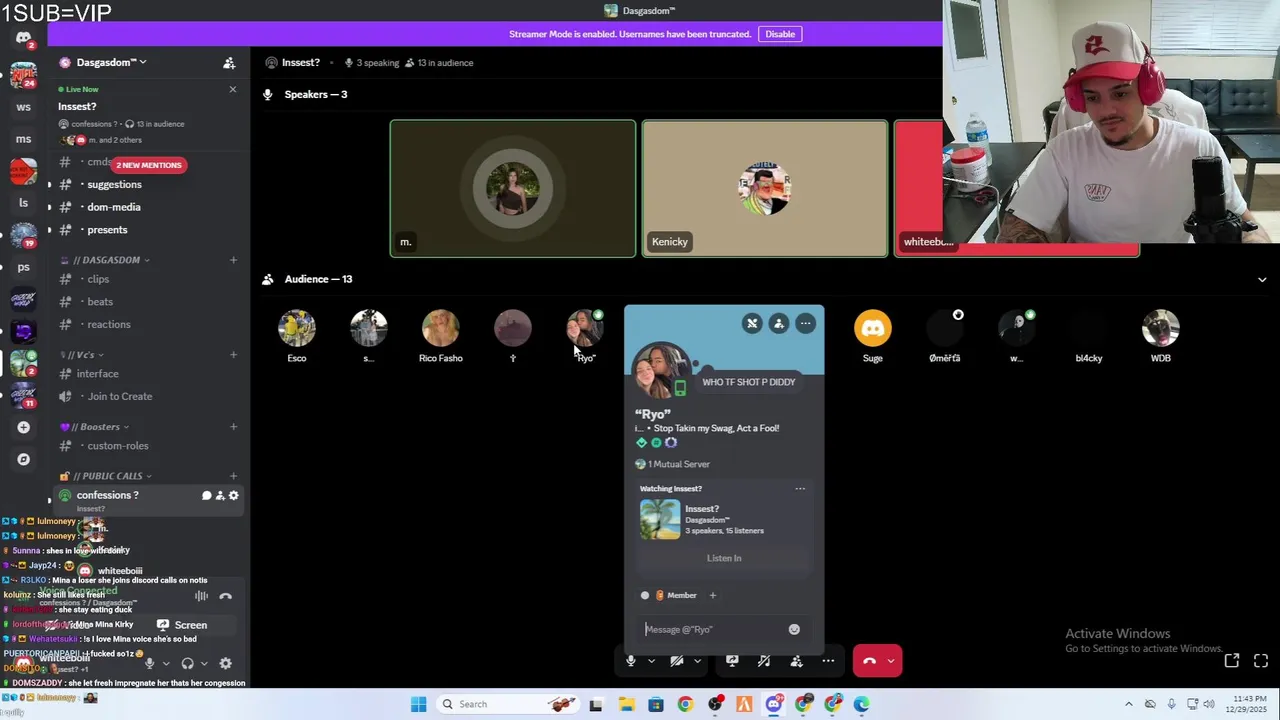Open disconnect options arrow beside red button
The width and height of the screenshot is (1280, 720).
tap(890, 661)
